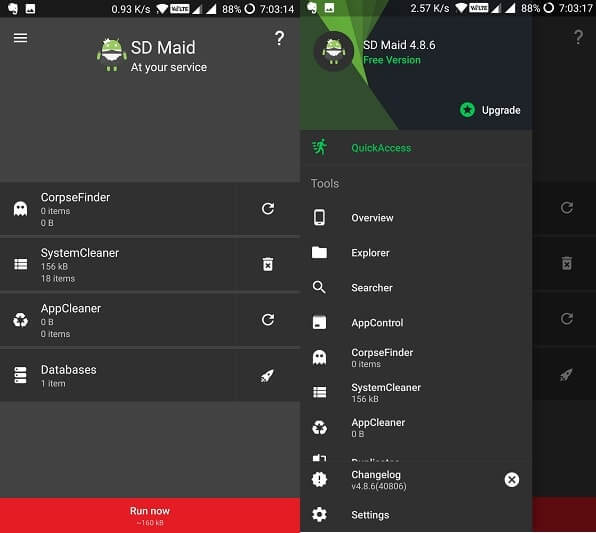This screenshot has height=533, width=596.
Task: Open the Databases card on main screen
Action: click(119, 376)
